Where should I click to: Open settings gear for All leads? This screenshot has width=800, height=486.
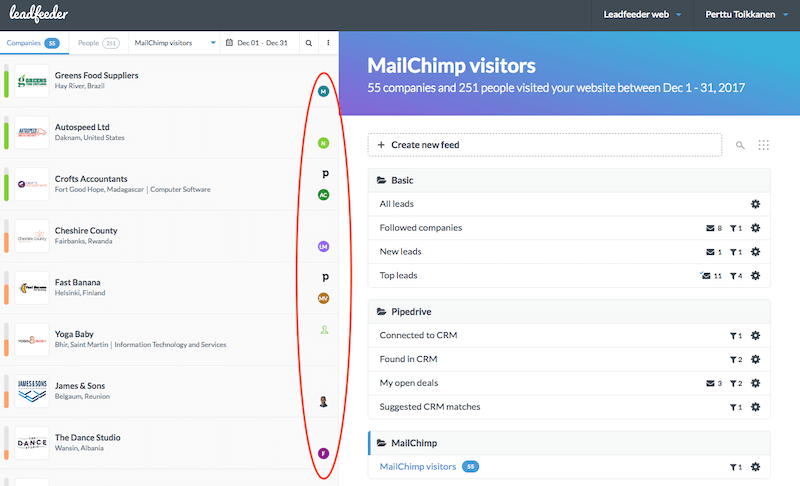pyautogui.click(x=756, y=204)
